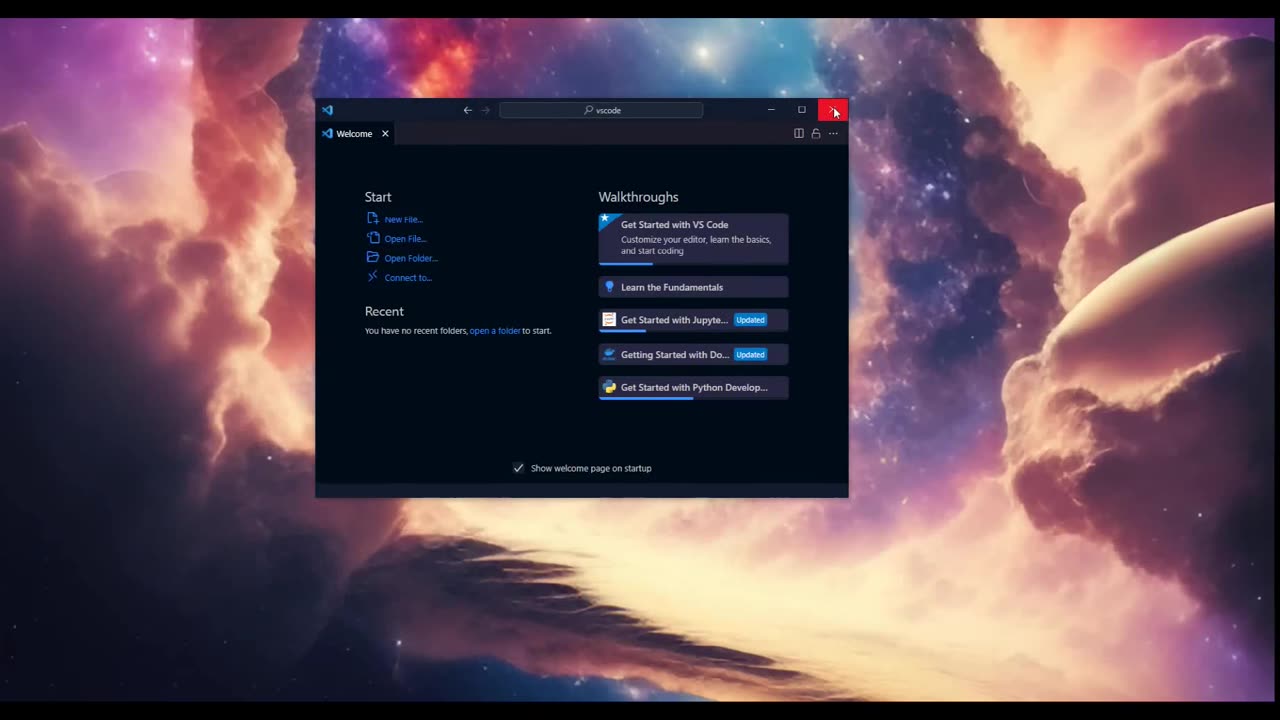Split the editor to the right

(799, 133)
